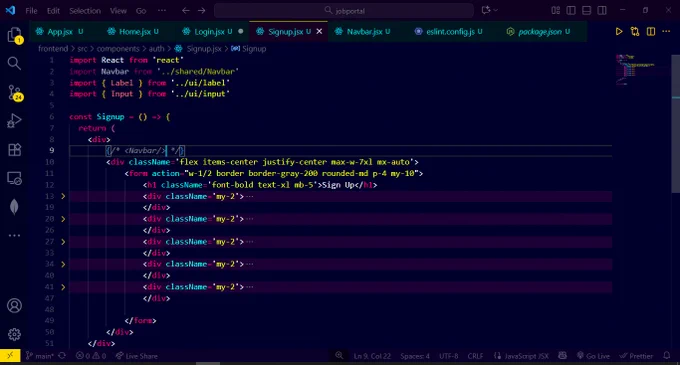
Task: Expand the collapsed ellipsis on line 13
Action: pyautogui.click(x=250, y=196)
